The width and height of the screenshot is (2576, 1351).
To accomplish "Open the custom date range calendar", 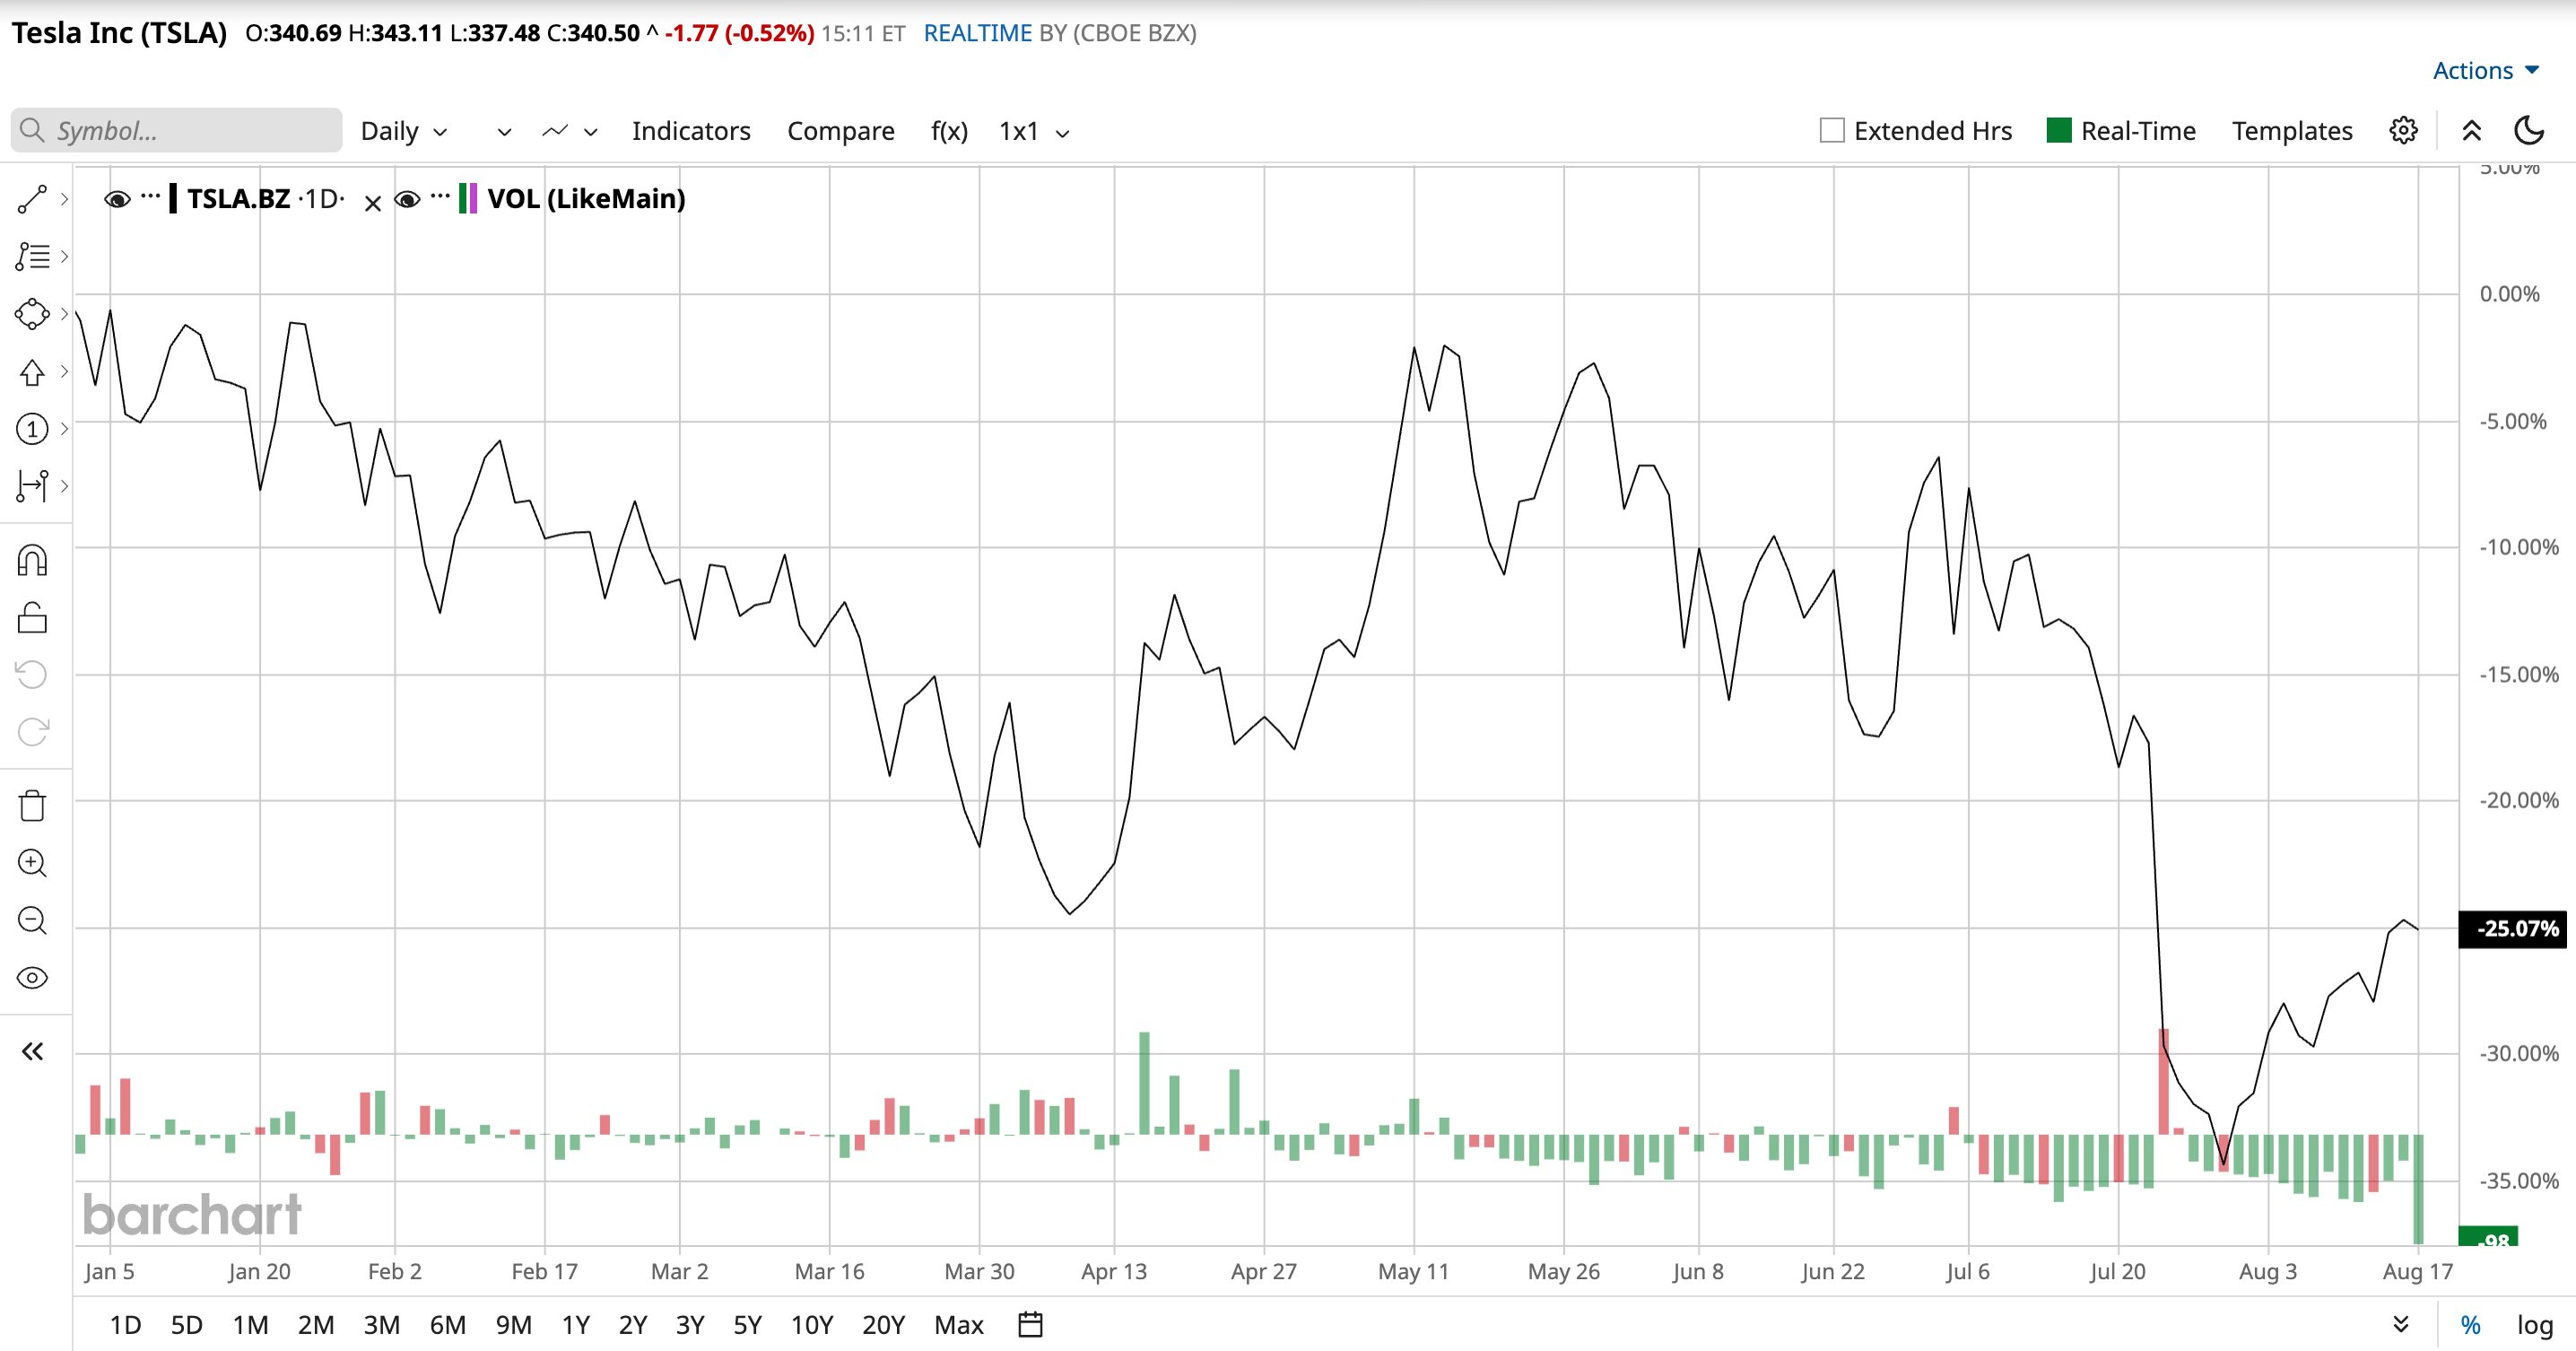I will click(1030, 1325).
